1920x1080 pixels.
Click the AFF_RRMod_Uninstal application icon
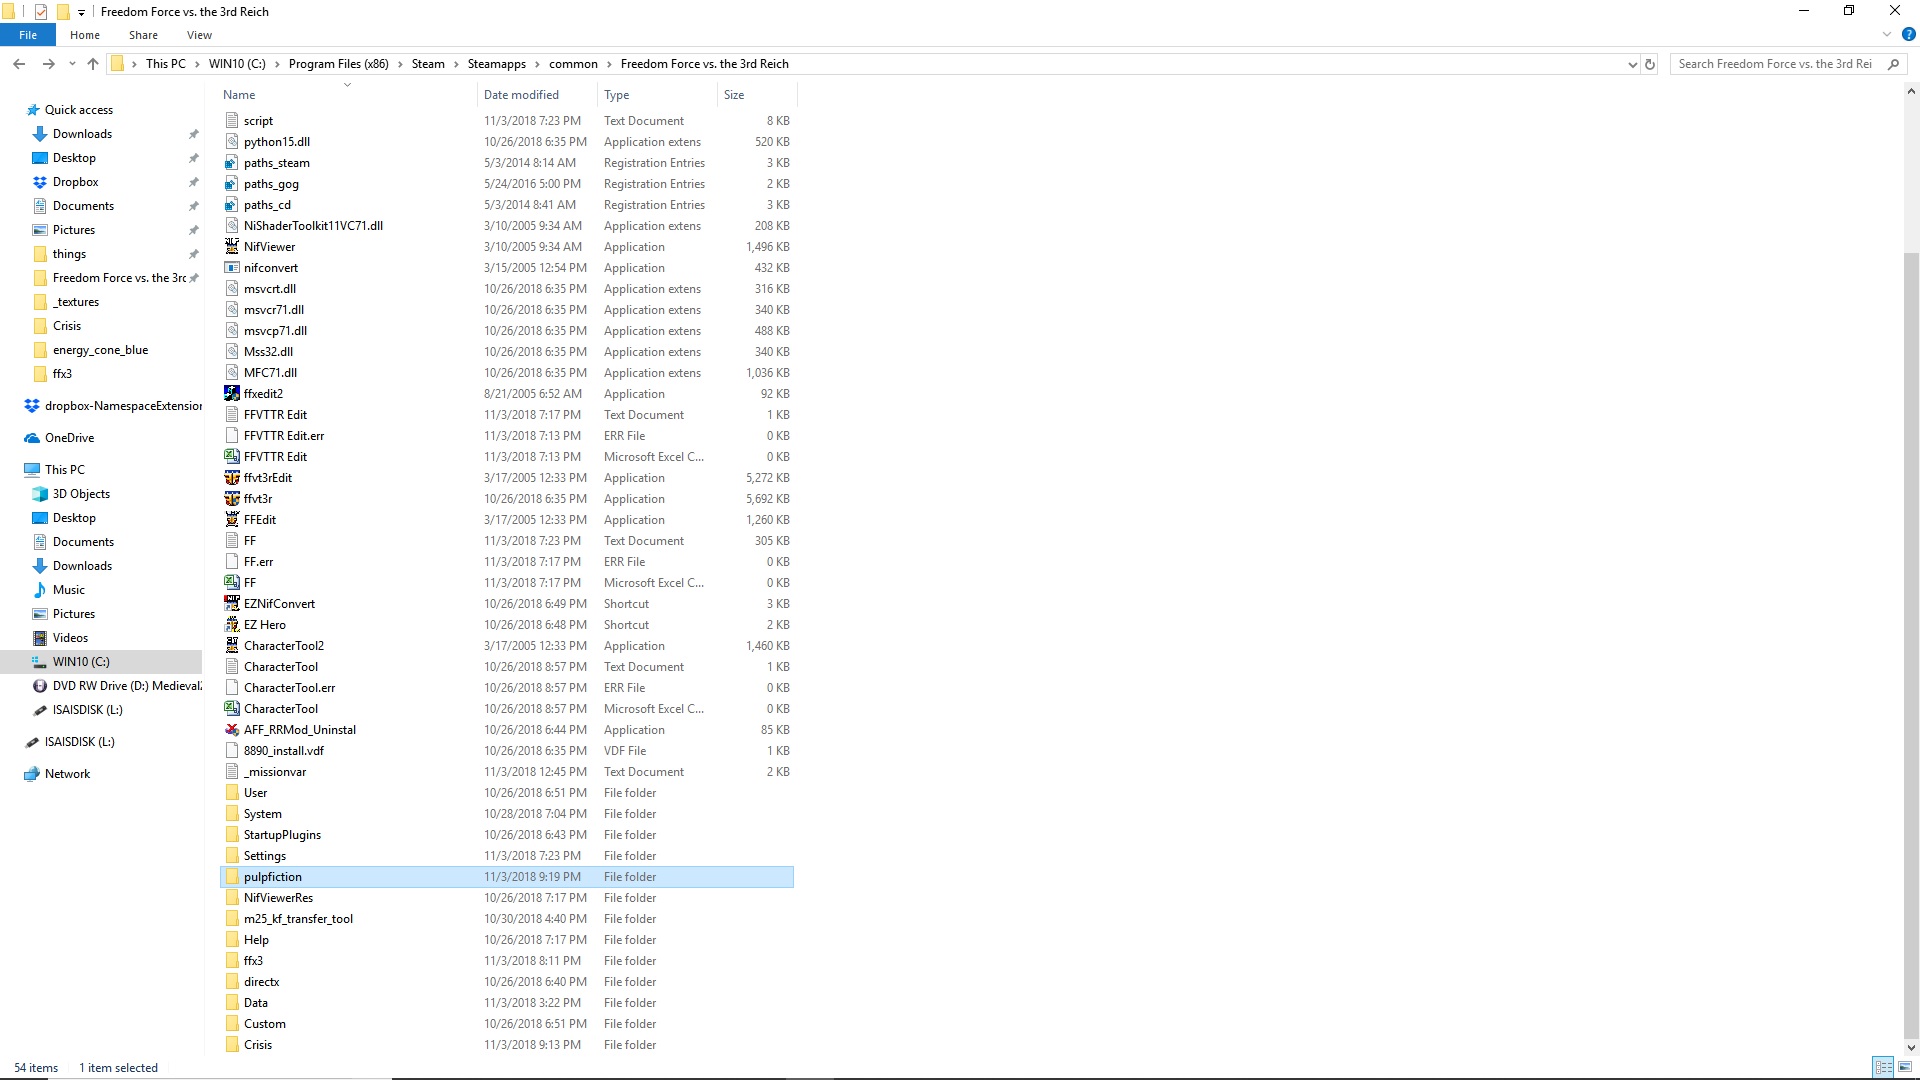(232, 730)
